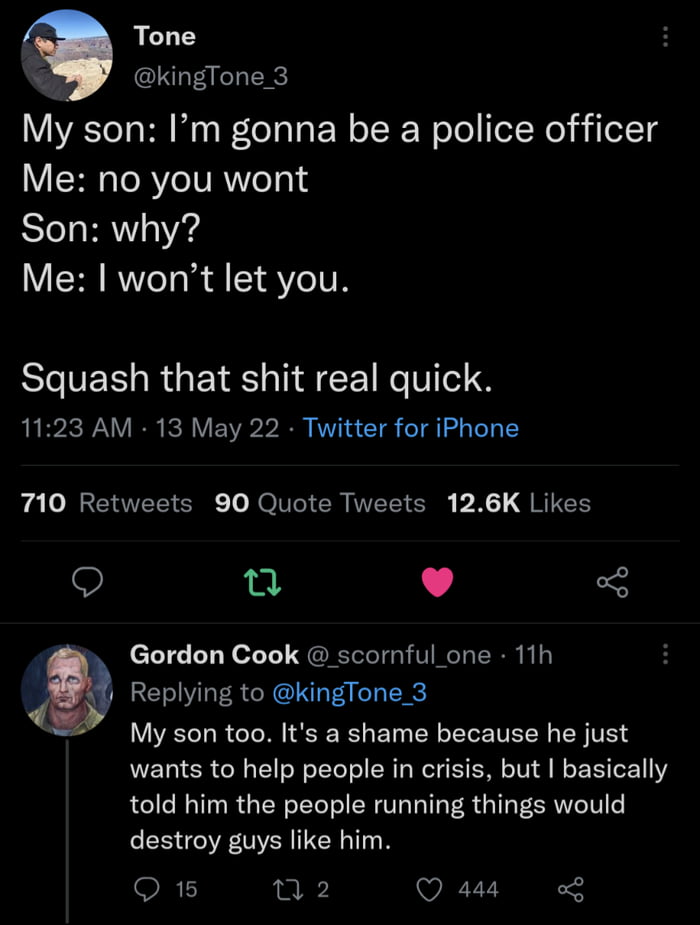Share Tone's tweet using share icon

(611, 581)
